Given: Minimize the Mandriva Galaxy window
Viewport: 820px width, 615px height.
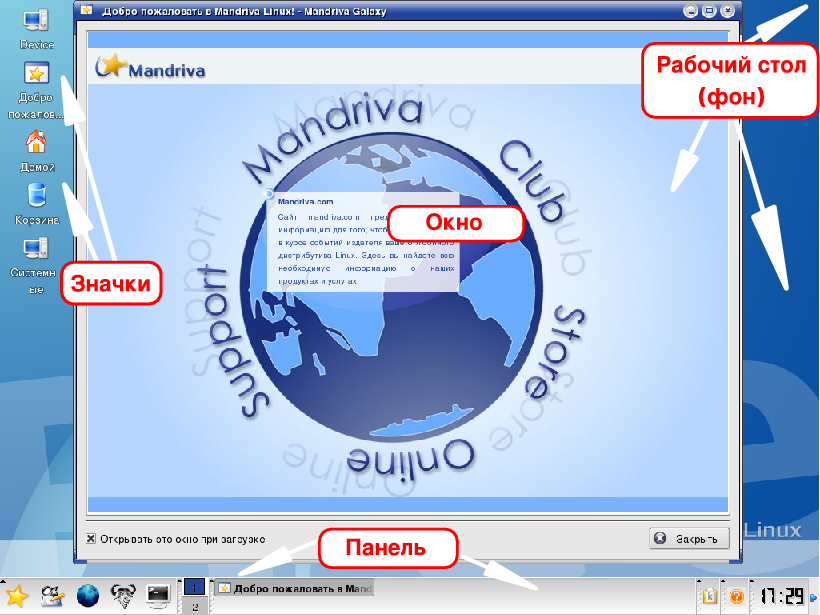Looking at the screenshot, I should (x=691, y=10).
